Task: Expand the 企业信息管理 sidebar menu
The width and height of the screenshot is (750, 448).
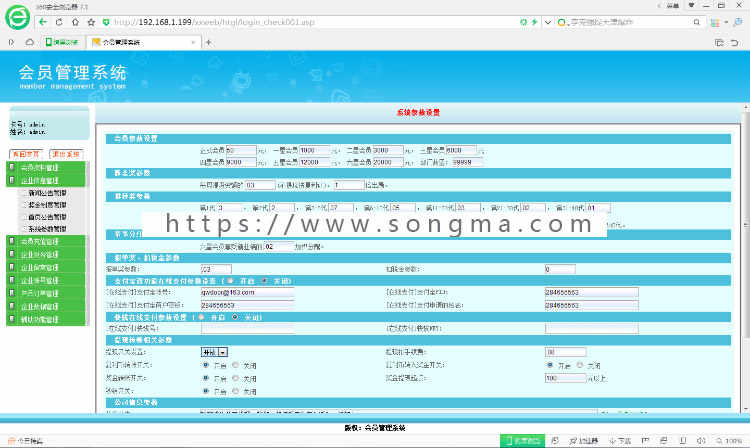Action: pyautogui.click(x=47, y=180)
